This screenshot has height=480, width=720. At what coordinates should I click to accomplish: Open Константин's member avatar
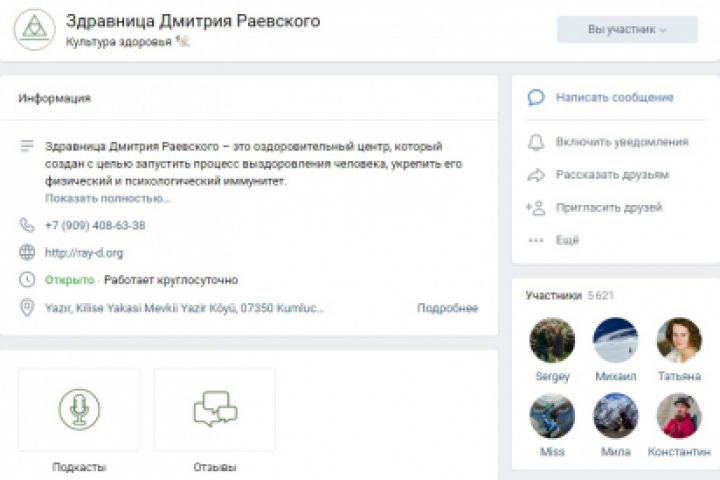pos(679,416)
